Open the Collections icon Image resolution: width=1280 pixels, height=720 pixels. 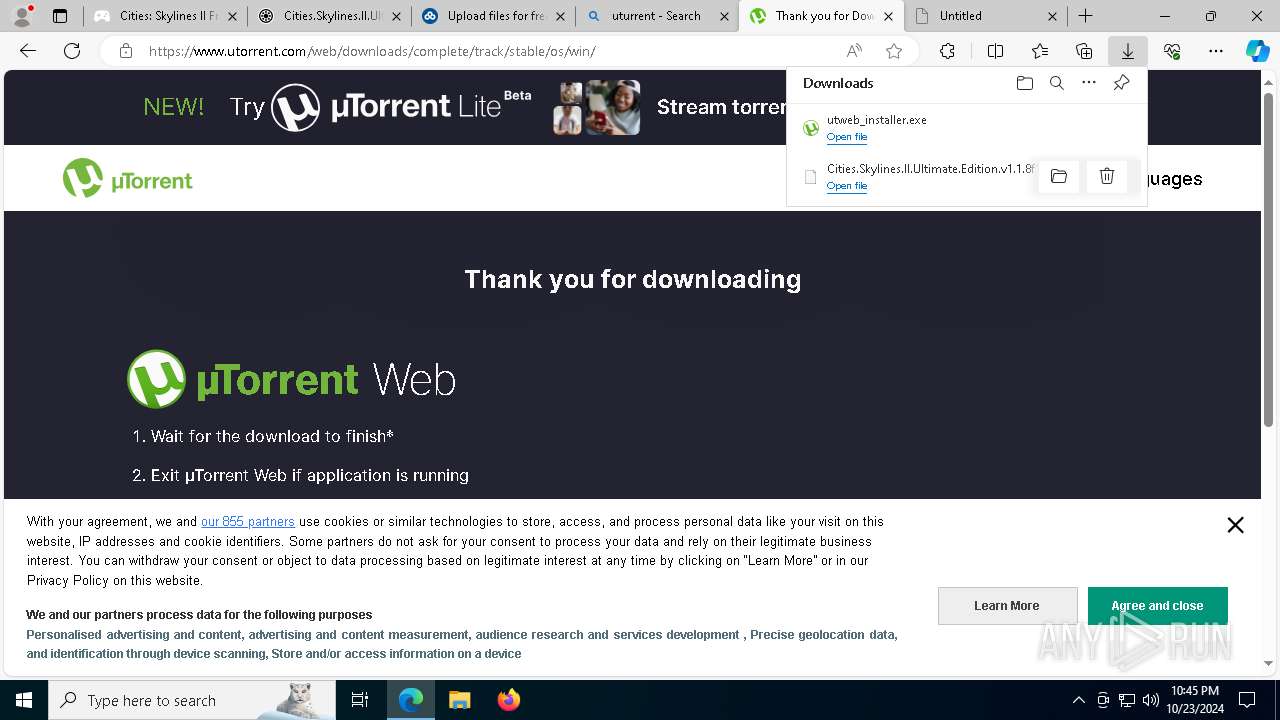[1084, 51]
